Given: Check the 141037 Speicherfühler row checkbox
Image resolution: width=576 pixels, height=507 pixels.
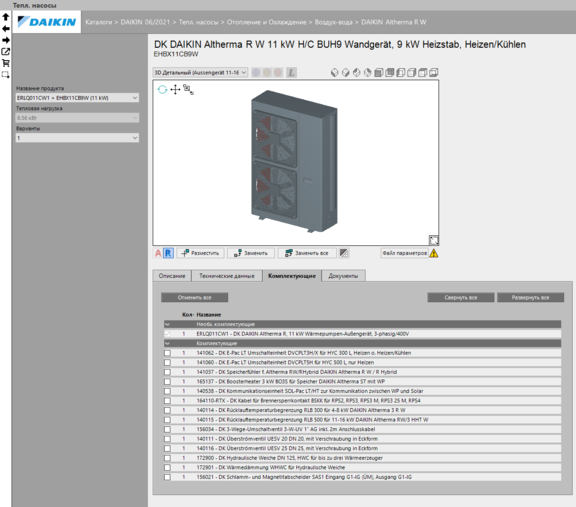Looking at the screenshot, I should [x=168, y=372].
